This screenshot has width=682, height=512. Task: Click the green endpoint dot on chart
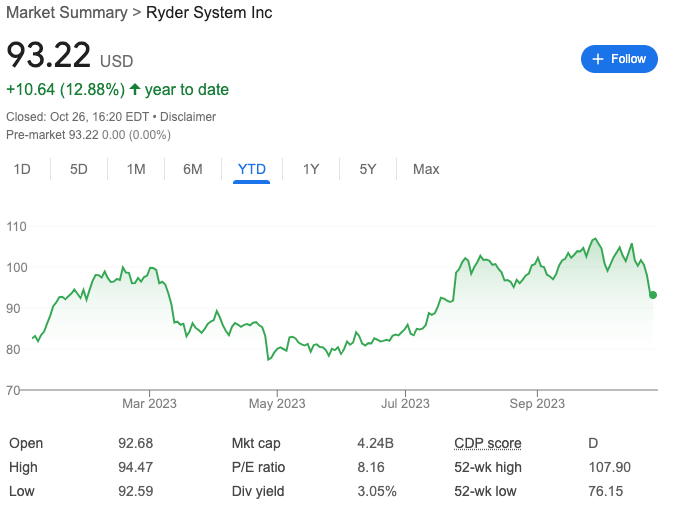click(653, 295)
